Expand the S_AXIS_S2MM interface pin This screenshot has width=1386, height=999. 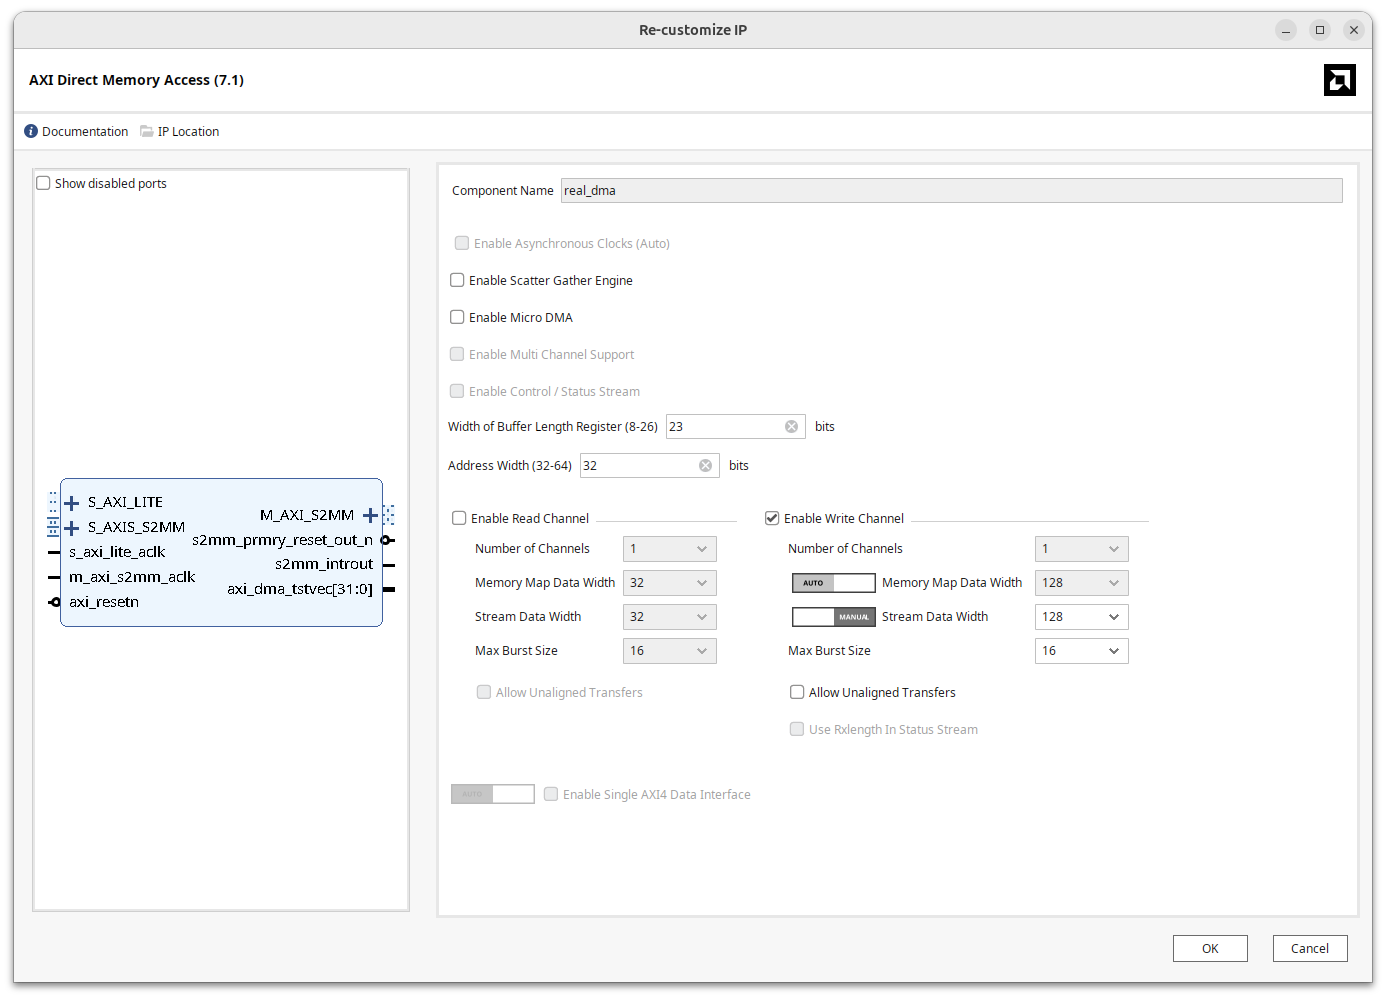click(x=70, y=527)
